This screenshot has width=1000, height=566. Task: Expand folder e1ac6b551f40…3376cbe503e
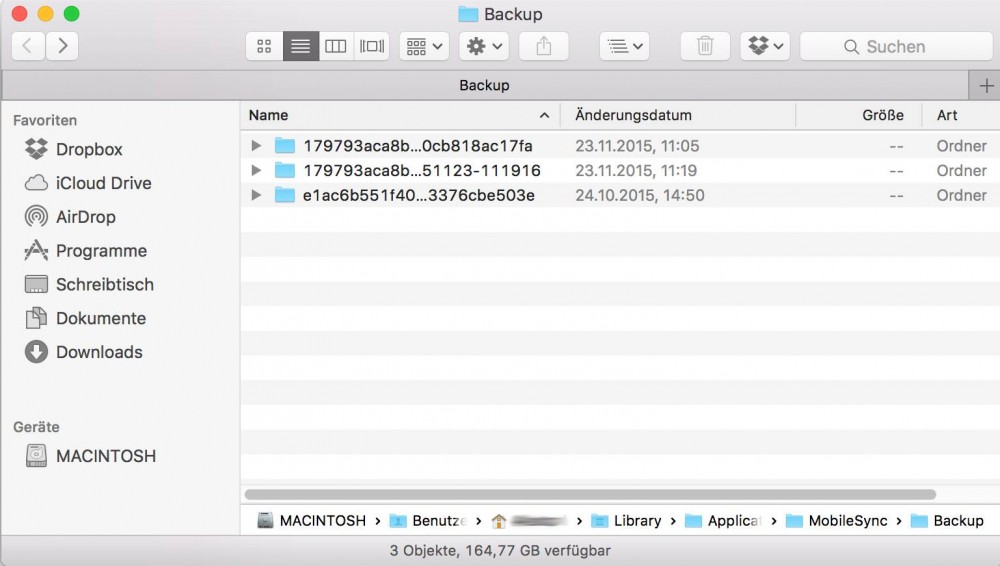pyautogui.click(x=256, y=196)
